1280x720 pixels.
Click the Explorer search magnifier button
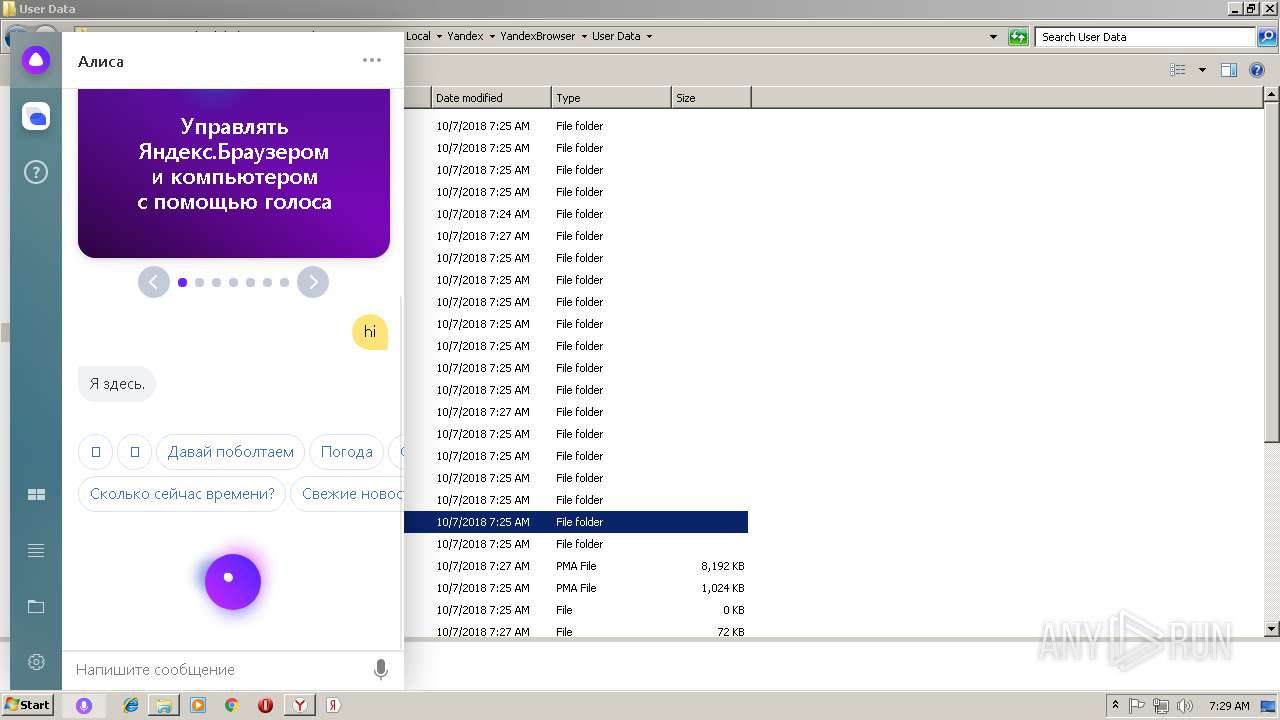click(x=1266, y=37)
